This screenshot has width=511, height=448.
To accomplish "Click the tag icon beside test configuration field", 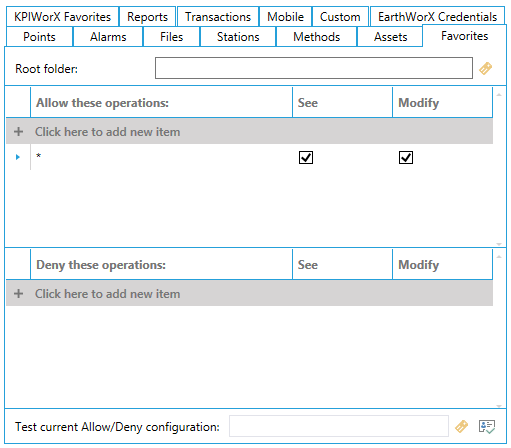I will [x=461, y=426].
